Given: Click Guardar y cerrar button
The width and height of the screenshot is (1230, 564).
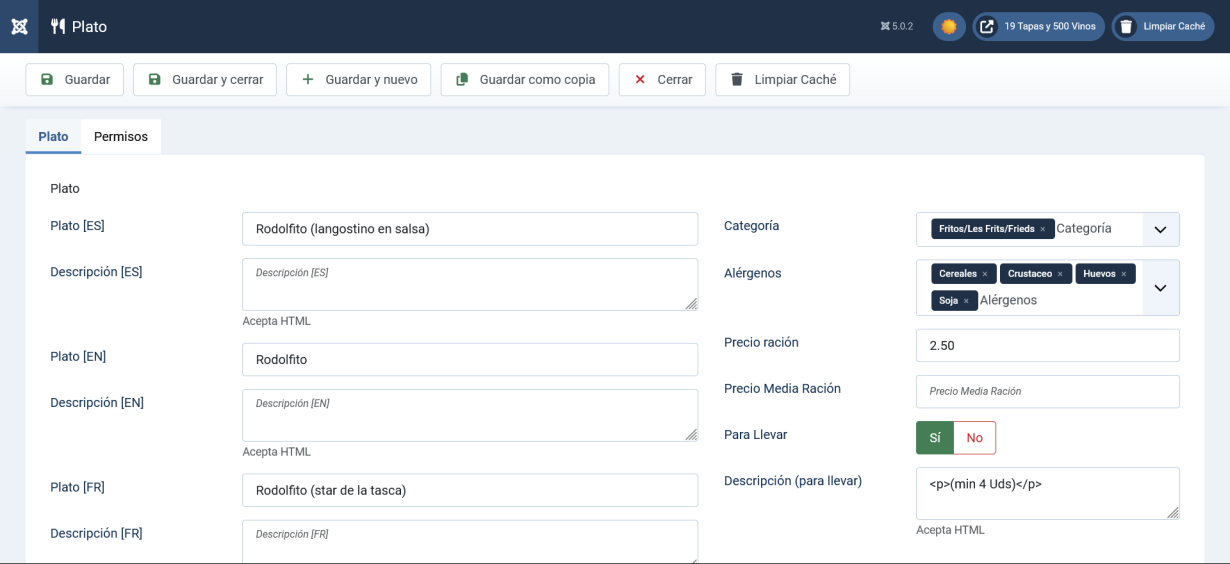Looking at the screenshot, I should 205,80.
